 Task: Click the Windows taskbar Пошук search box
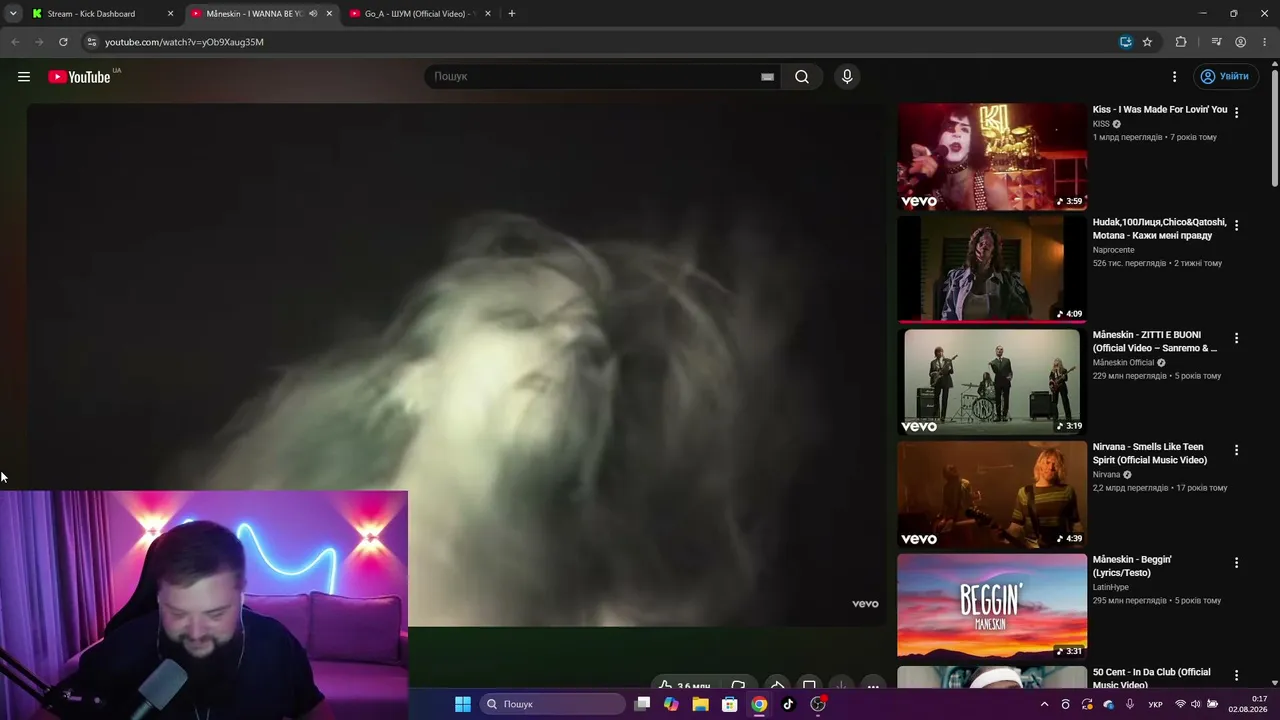point(553,704)
